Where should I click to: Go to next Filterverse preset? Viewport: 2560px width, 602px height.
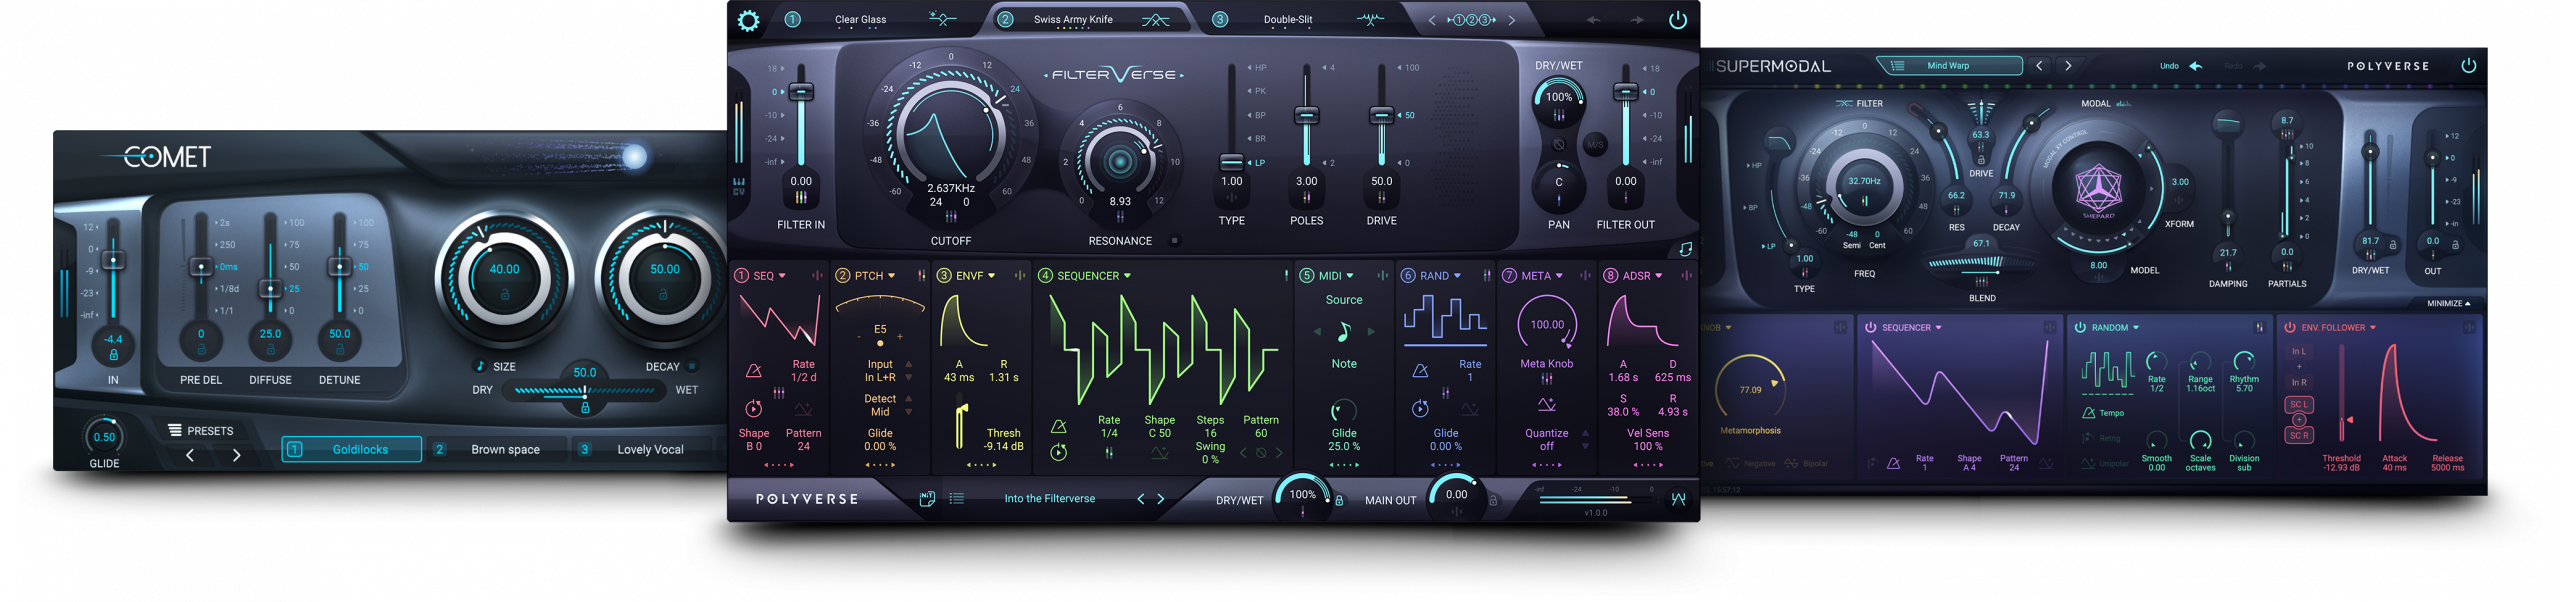click(1160, 499)
